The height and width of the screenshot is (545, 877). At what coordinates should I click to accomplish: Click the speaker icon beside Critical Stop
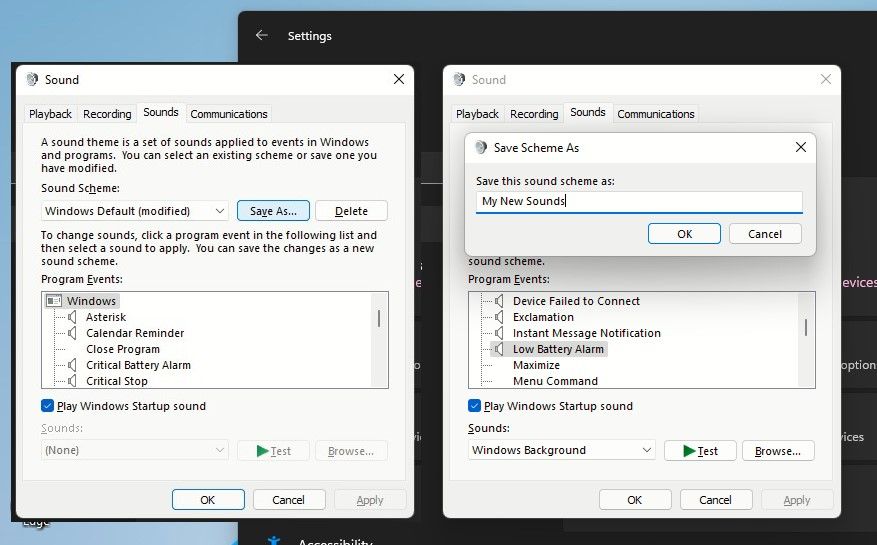pyautogui.click(x=72, y=381)
